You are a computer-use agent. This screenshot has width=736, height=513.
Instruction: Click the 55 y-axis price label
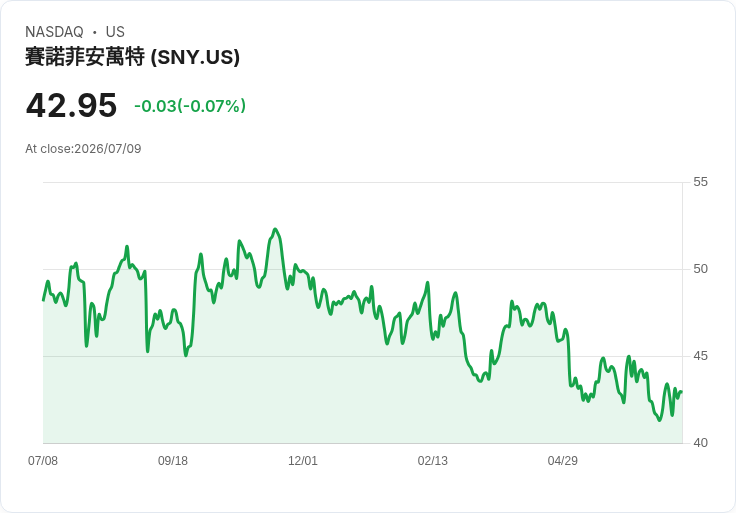pos(700,182)
